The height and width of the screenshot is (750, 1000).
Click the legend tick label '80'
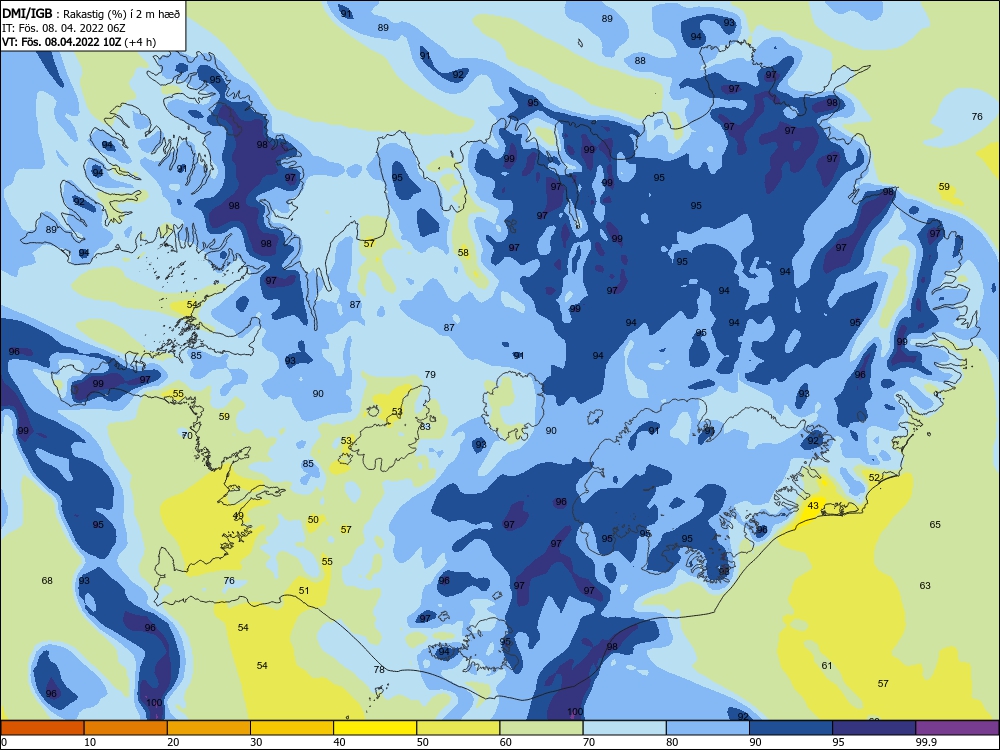pyautogui.click(x=672, y=742)
